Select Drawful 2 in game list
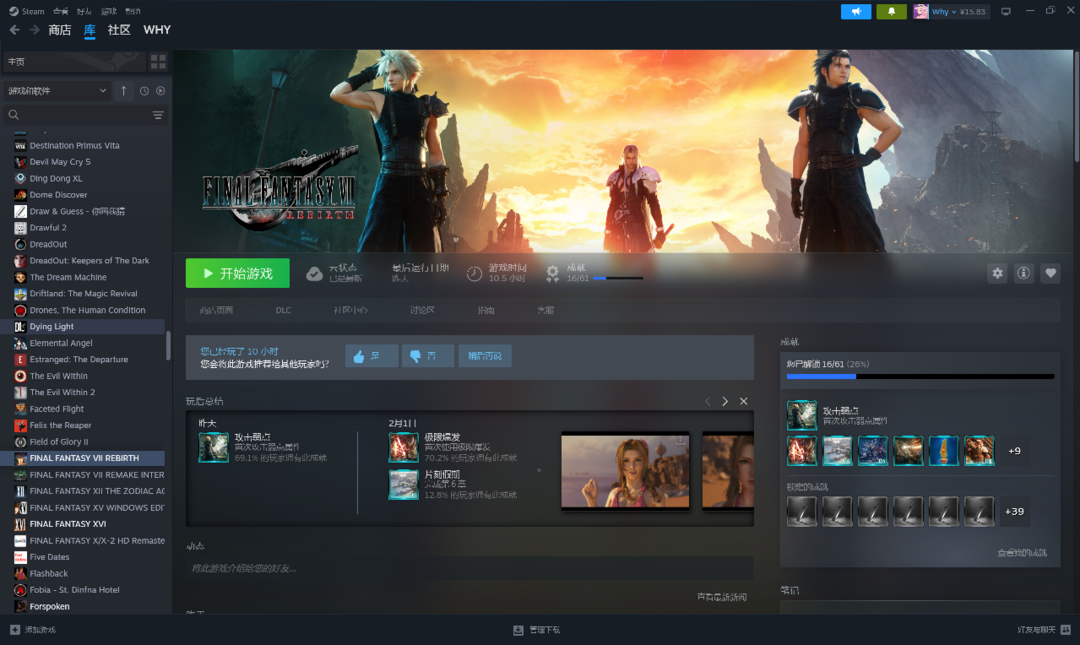The height and width of the screenshot is (645, 1080). pyautogui.click(x=83, y=227)
